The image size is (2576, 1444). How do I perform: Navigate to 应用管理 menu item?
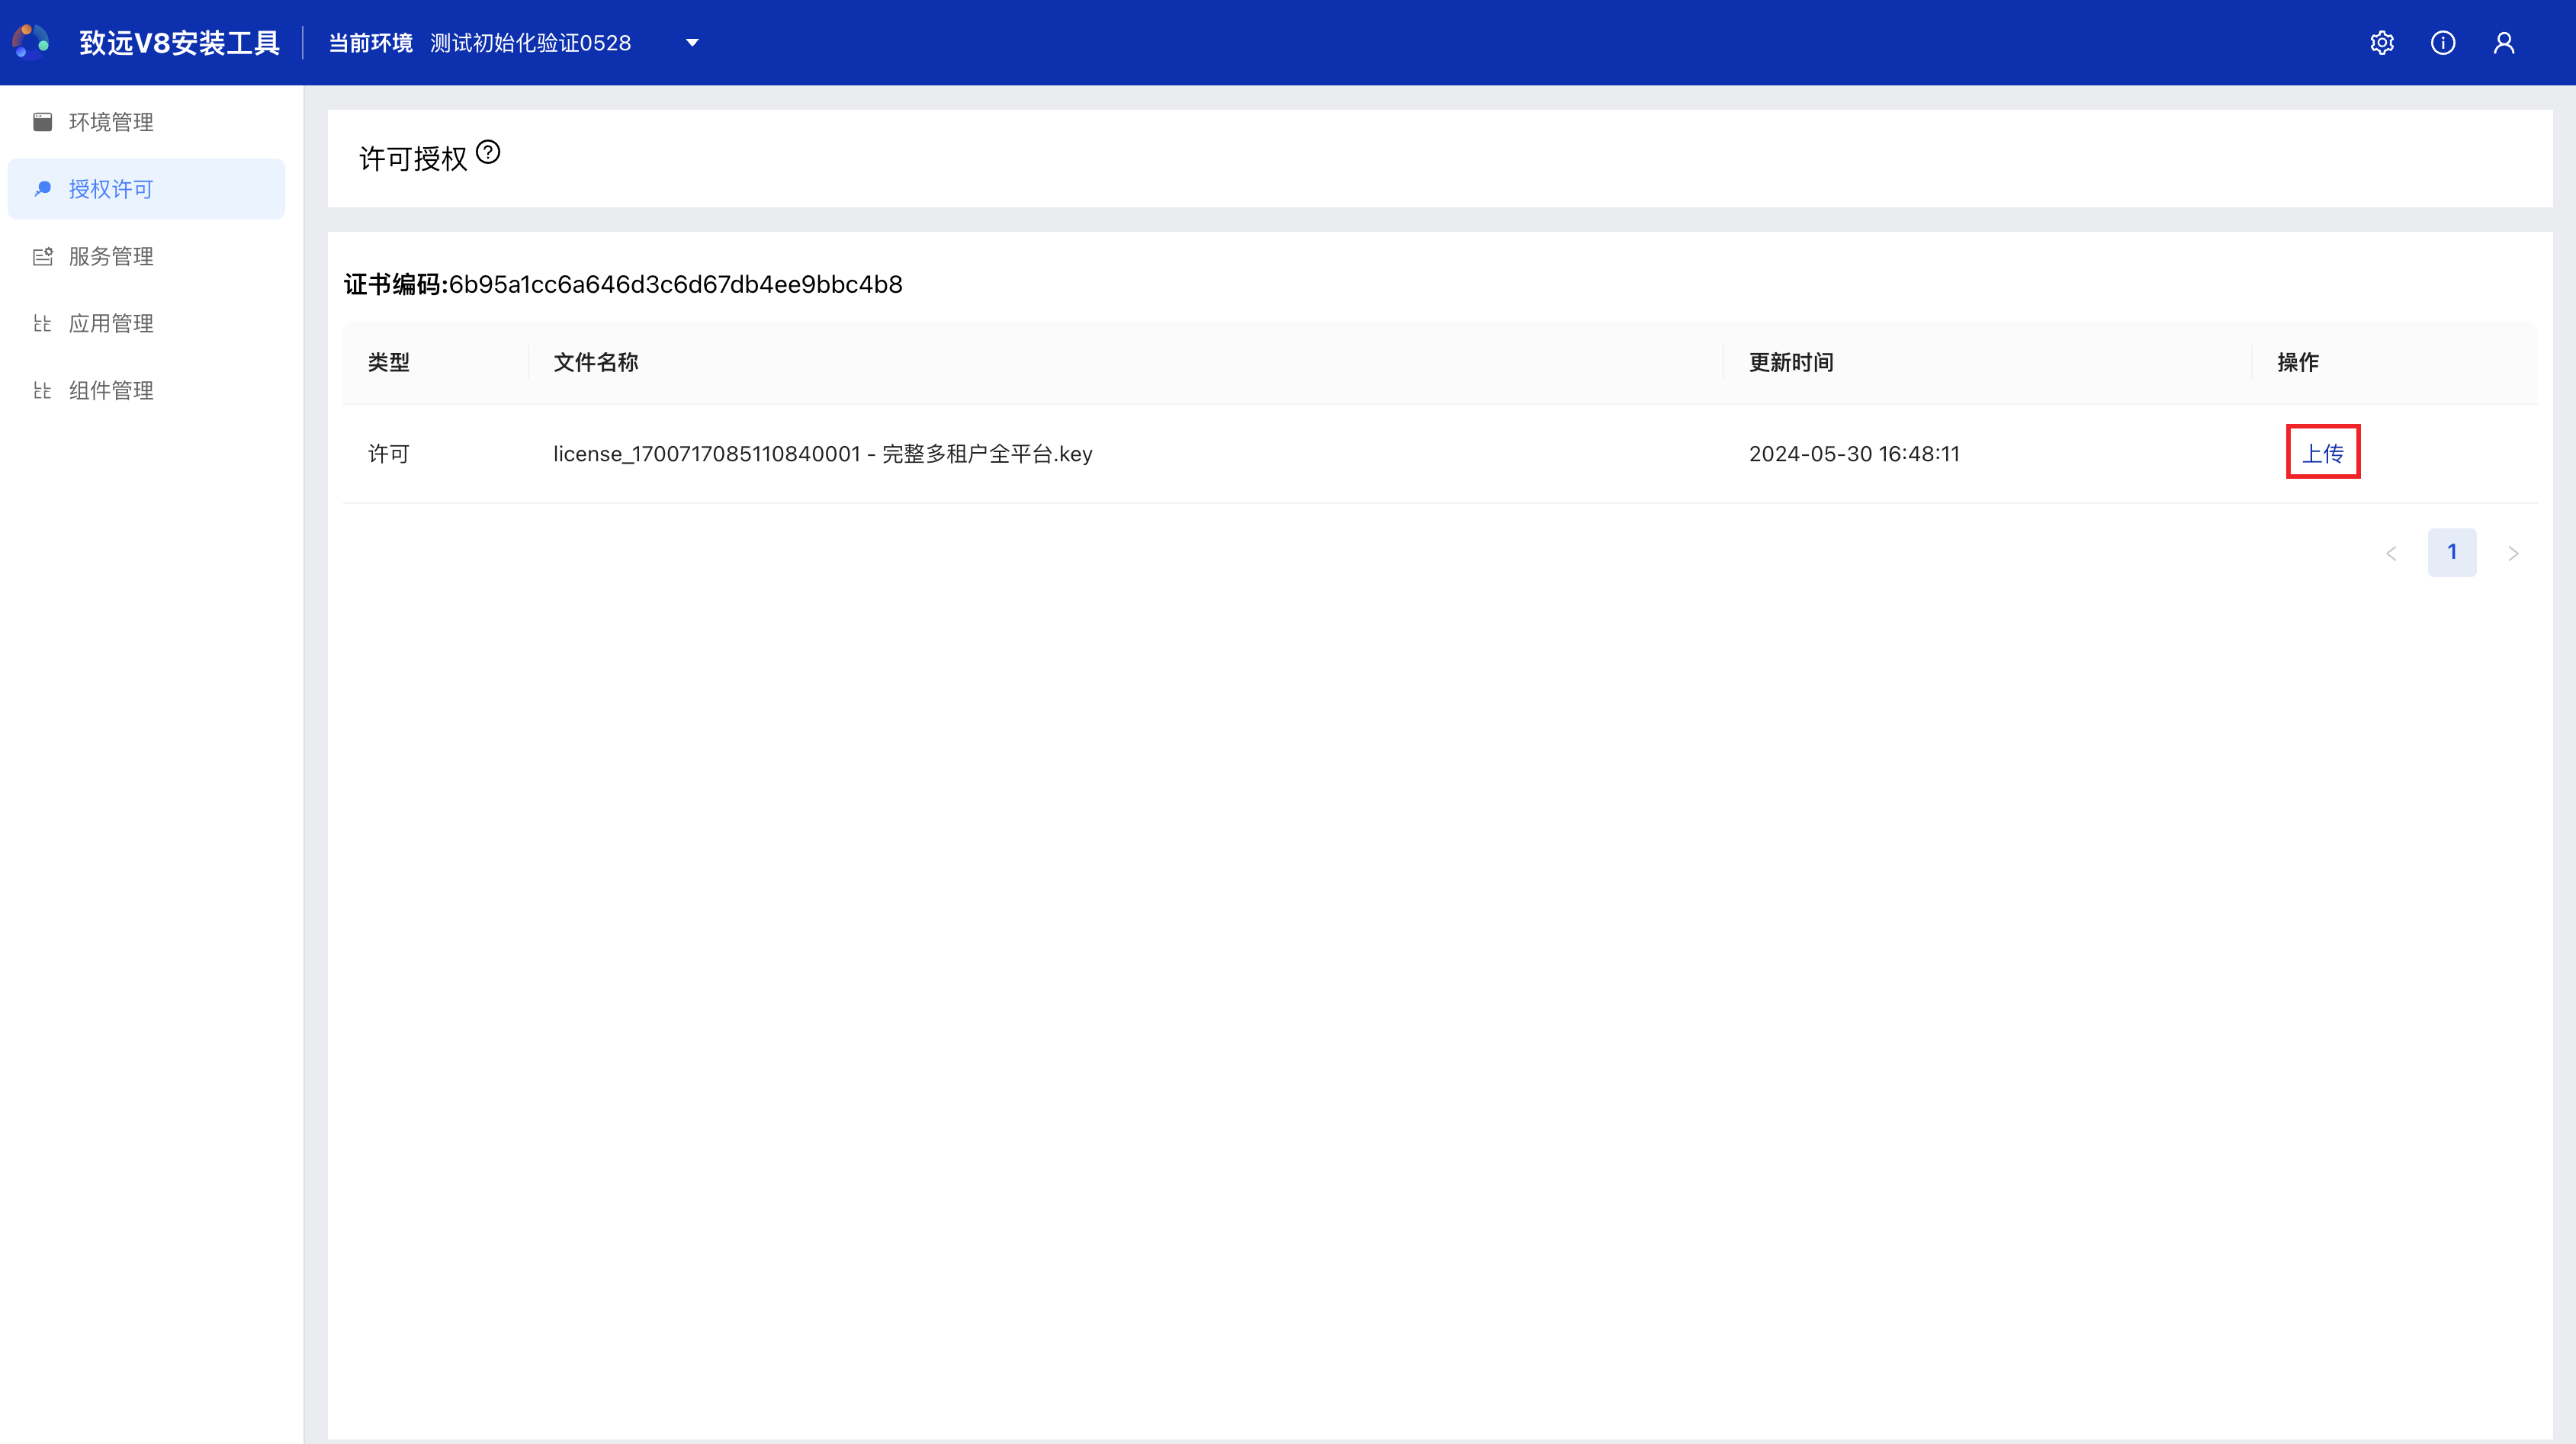146,323
